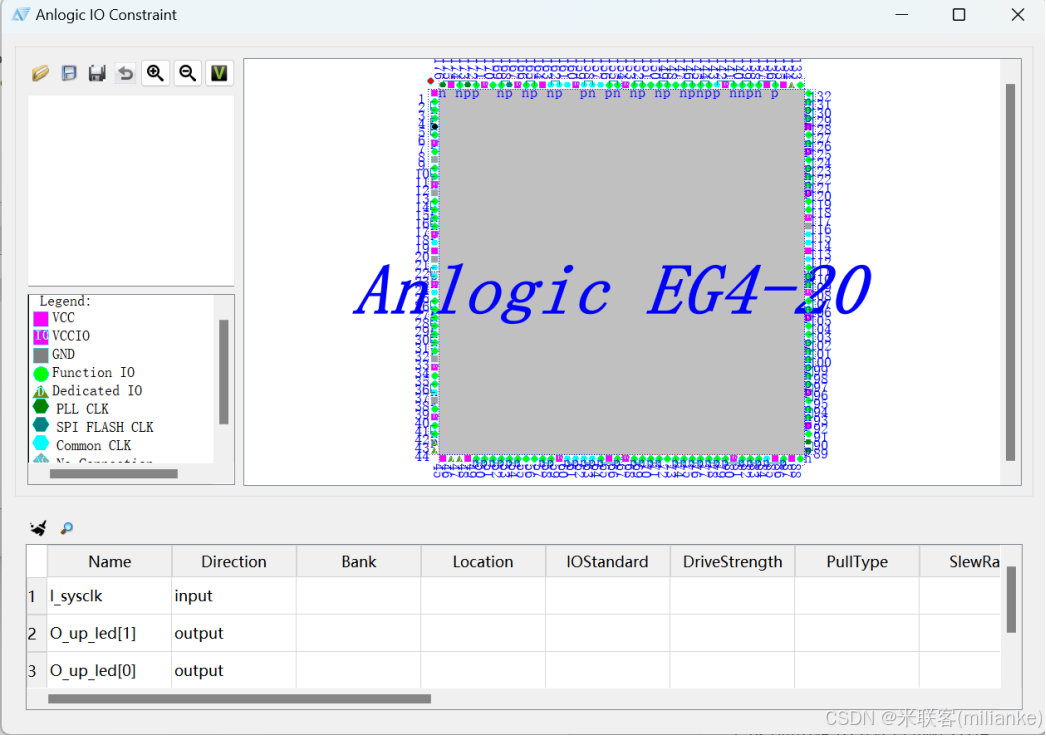Click the Function IO green circle legend icon
Screen dimensions: 1046x736
(41, 373)
